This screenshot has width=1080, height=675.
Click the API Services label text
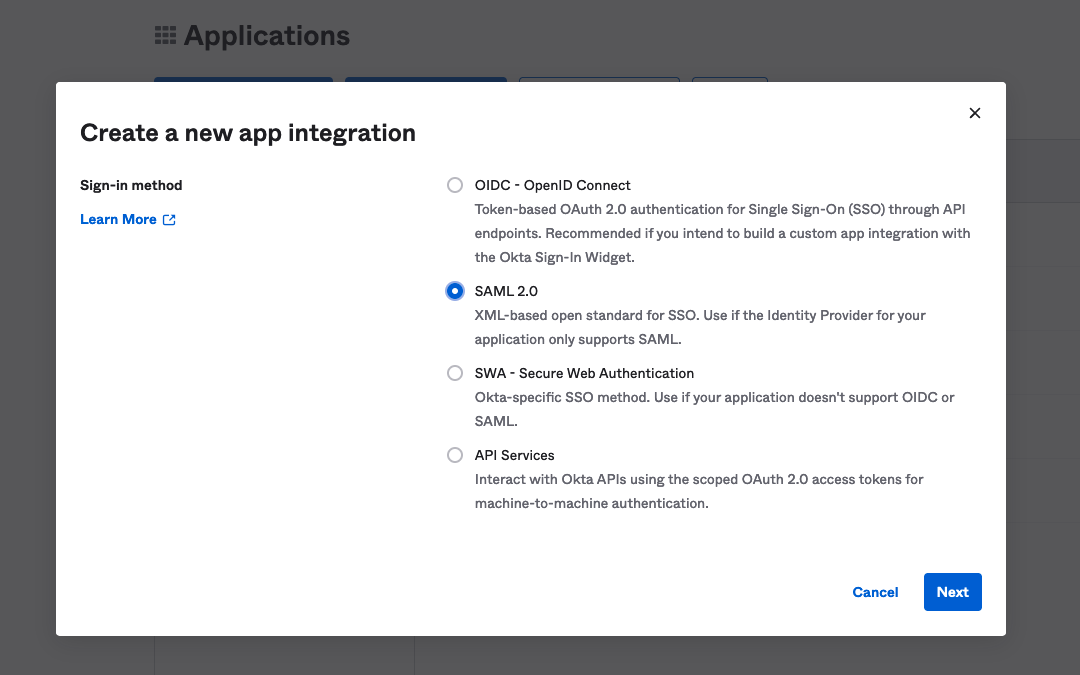pos(515,455)
